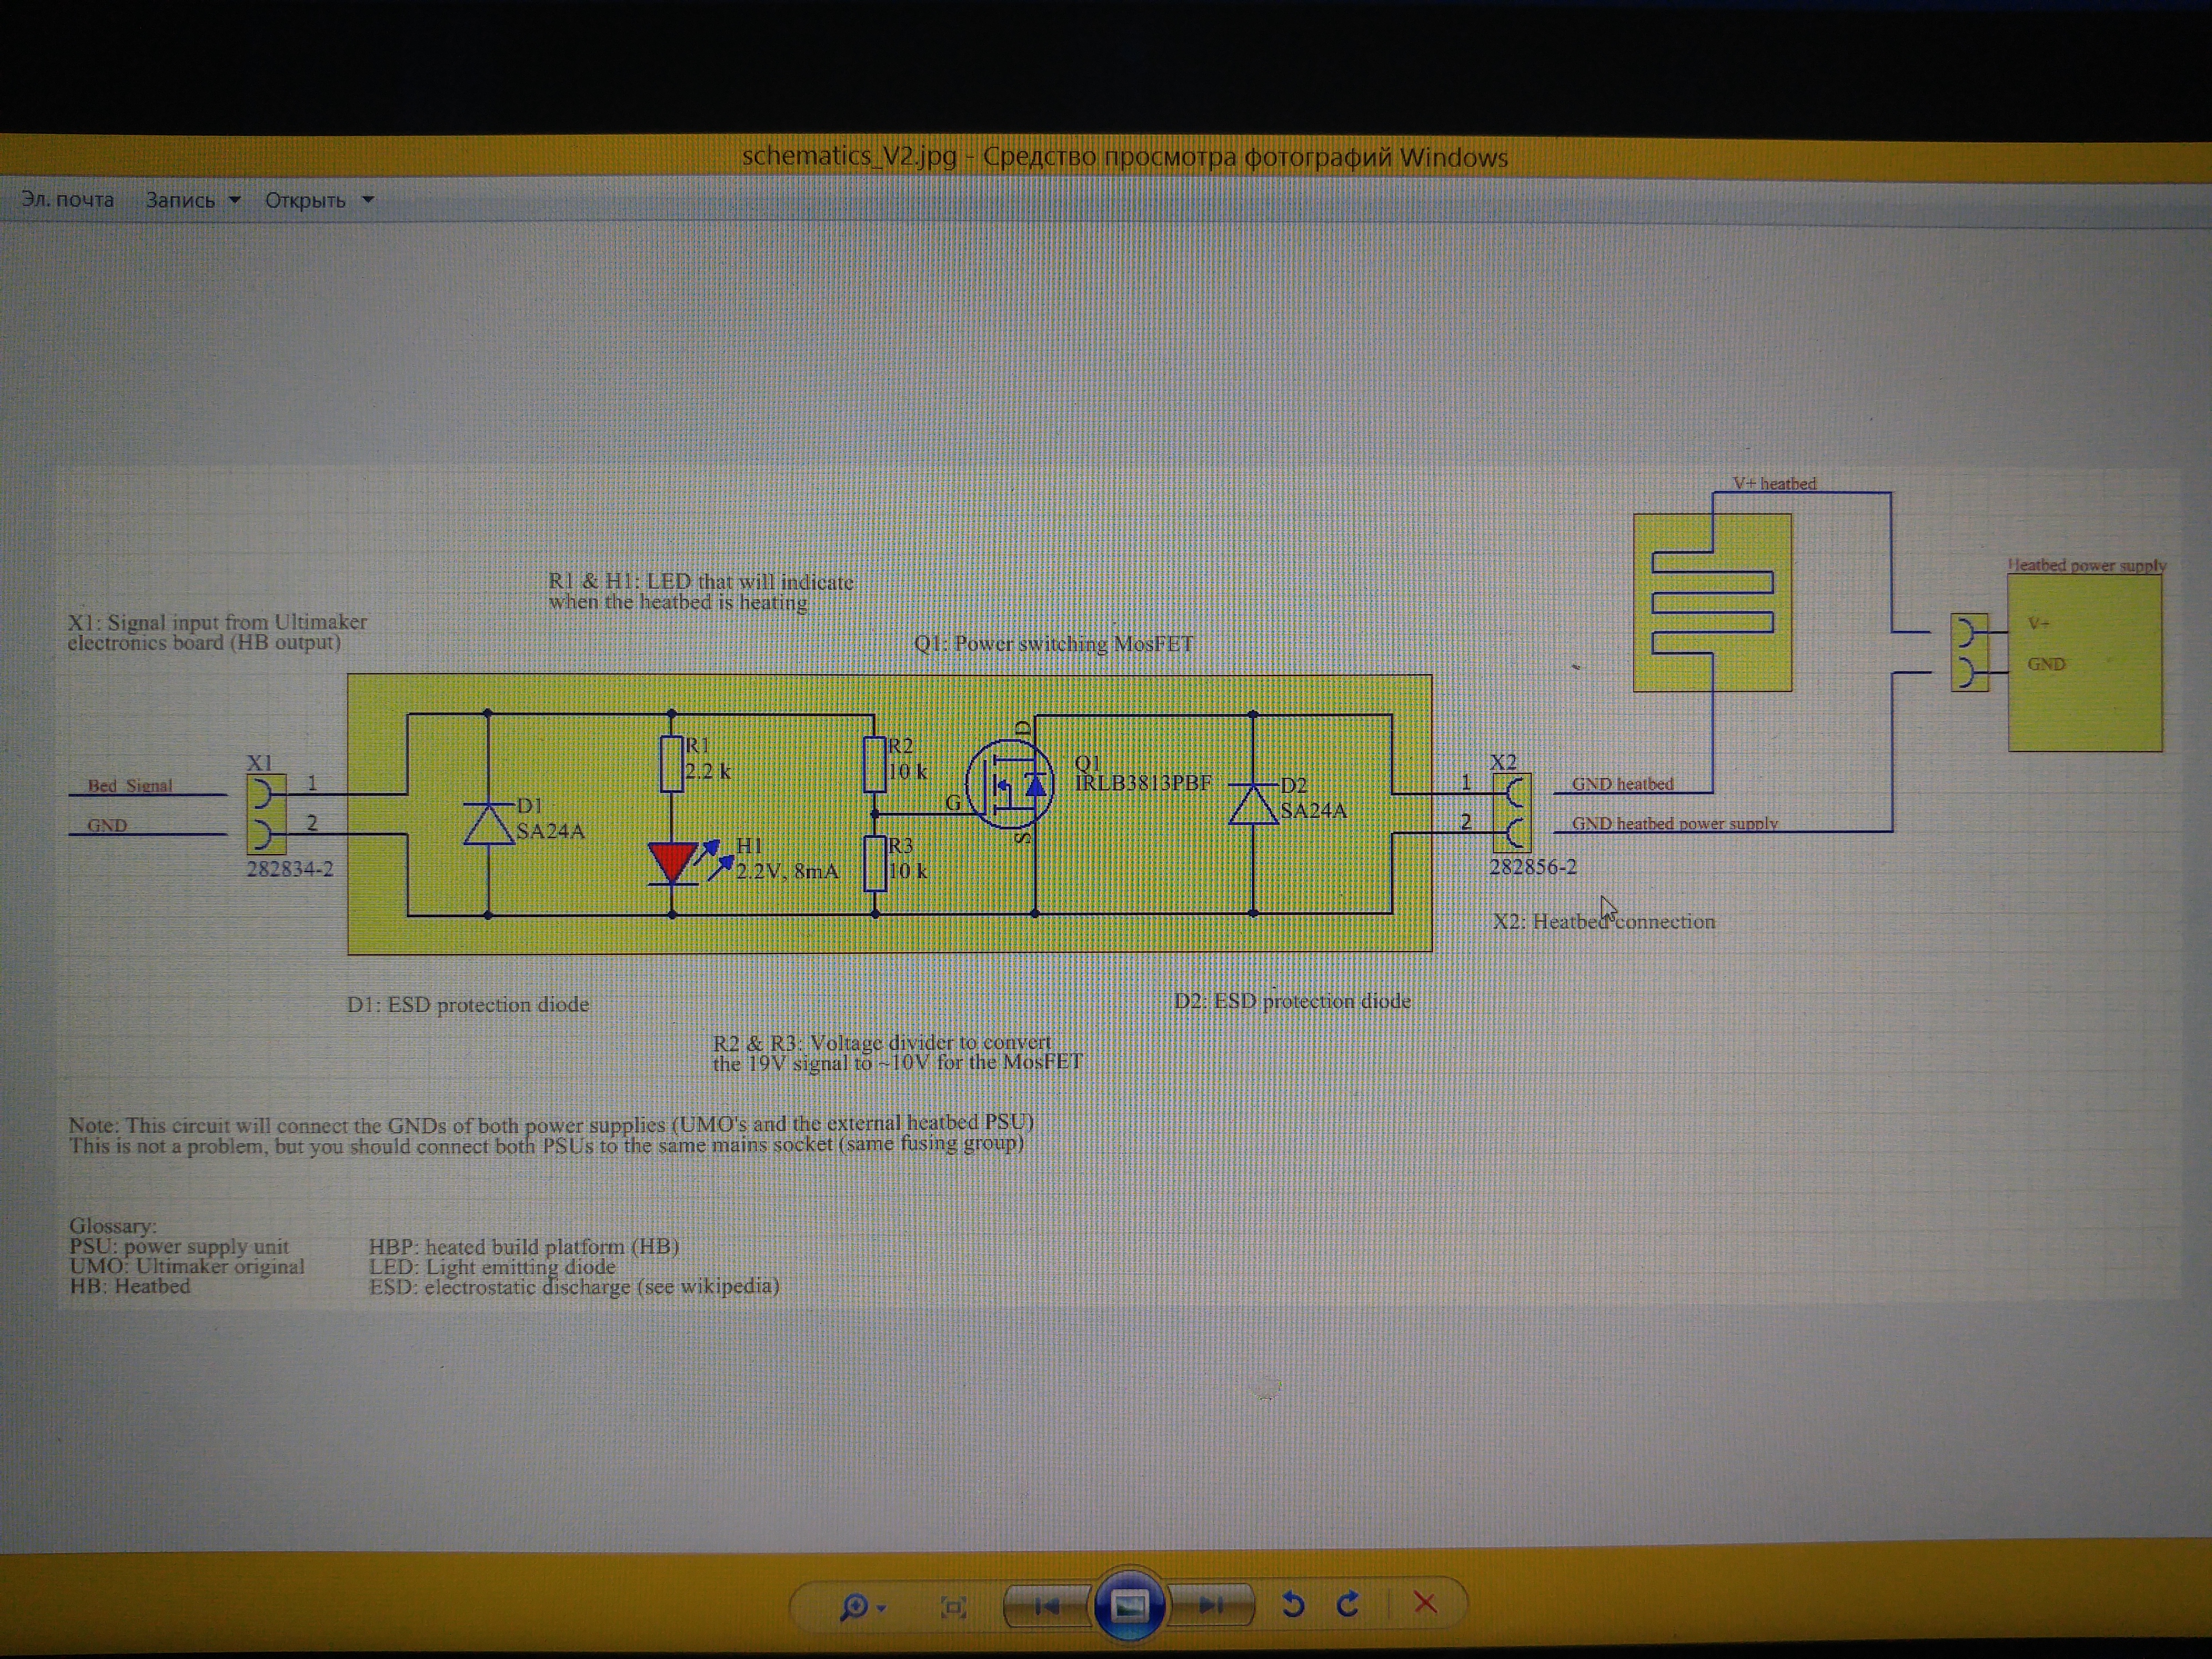Expand the zoom level dropdown arrow

coord(881,1608)
